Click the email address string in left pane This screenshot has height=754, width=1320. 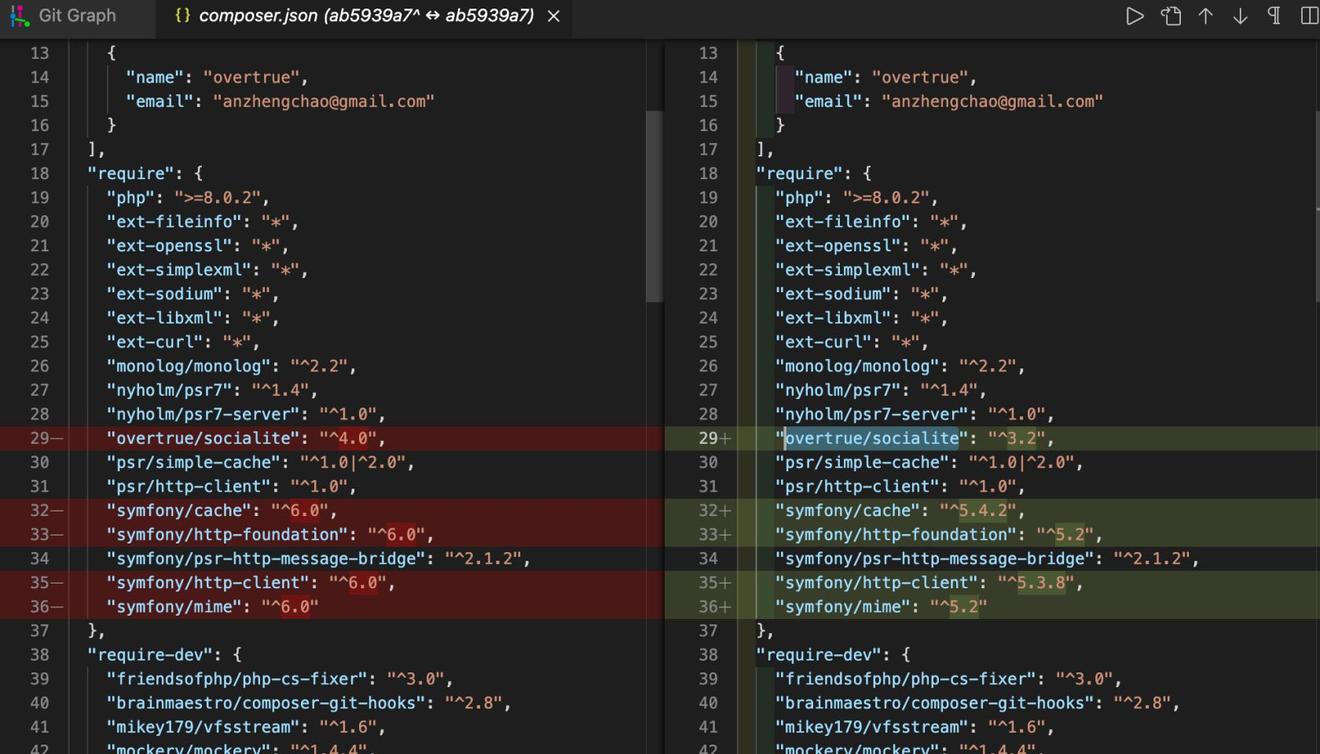(x=323, y=101)
